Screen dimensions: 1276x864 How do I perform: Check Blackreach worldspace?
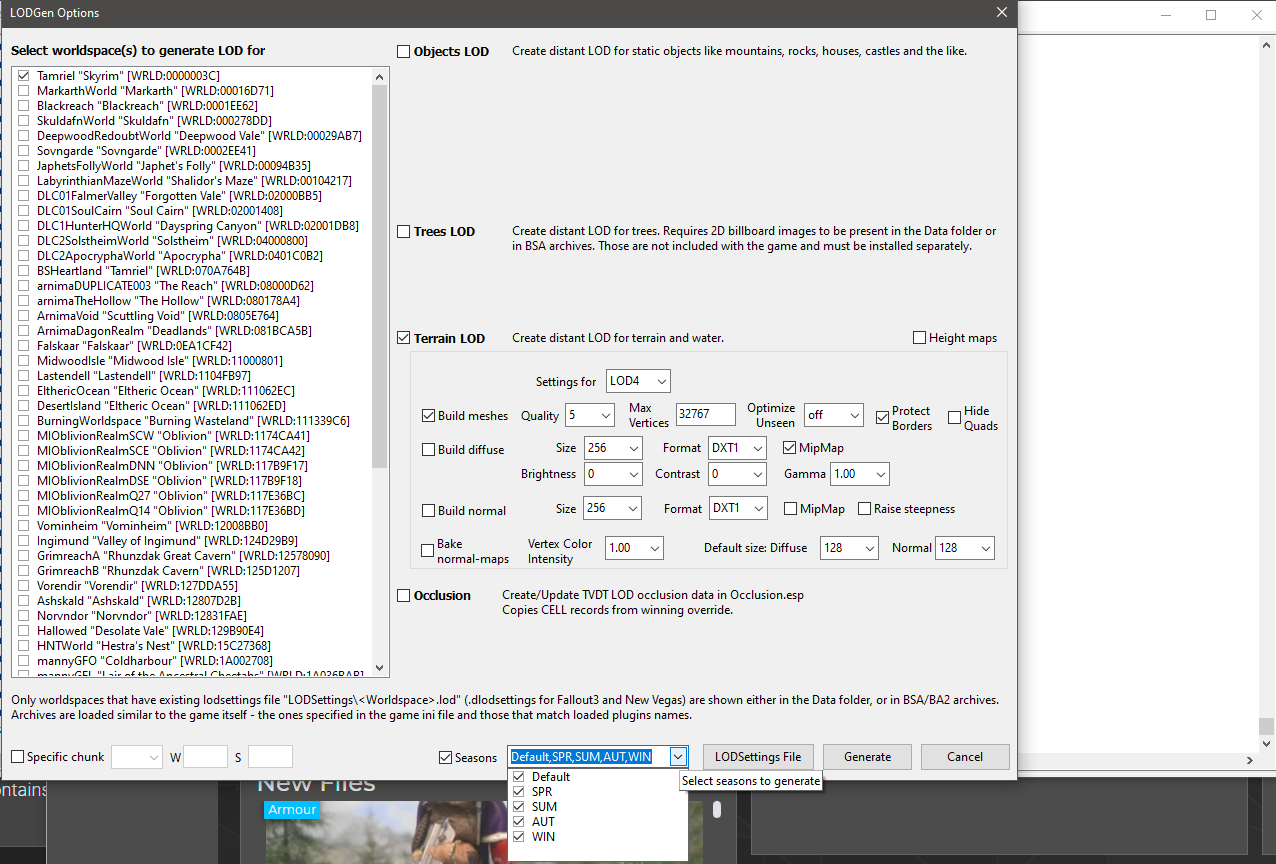coord(23,106)
